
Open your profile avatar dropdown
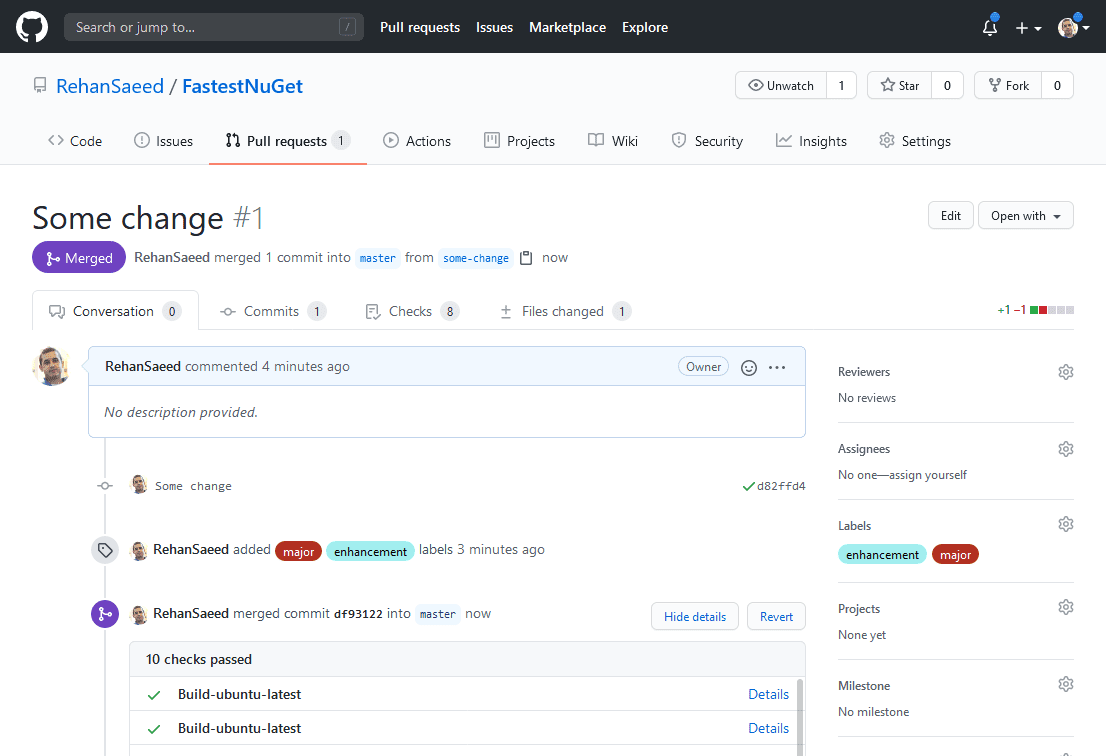tap(1068, 27)
